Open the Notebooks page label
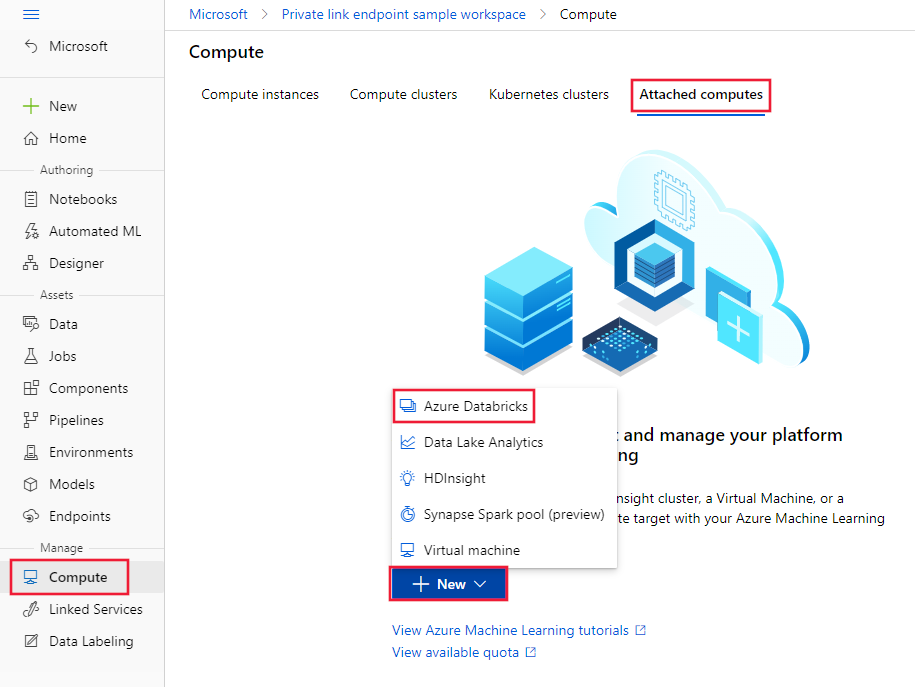Viewport: 915px width, 687px height. 83,199
